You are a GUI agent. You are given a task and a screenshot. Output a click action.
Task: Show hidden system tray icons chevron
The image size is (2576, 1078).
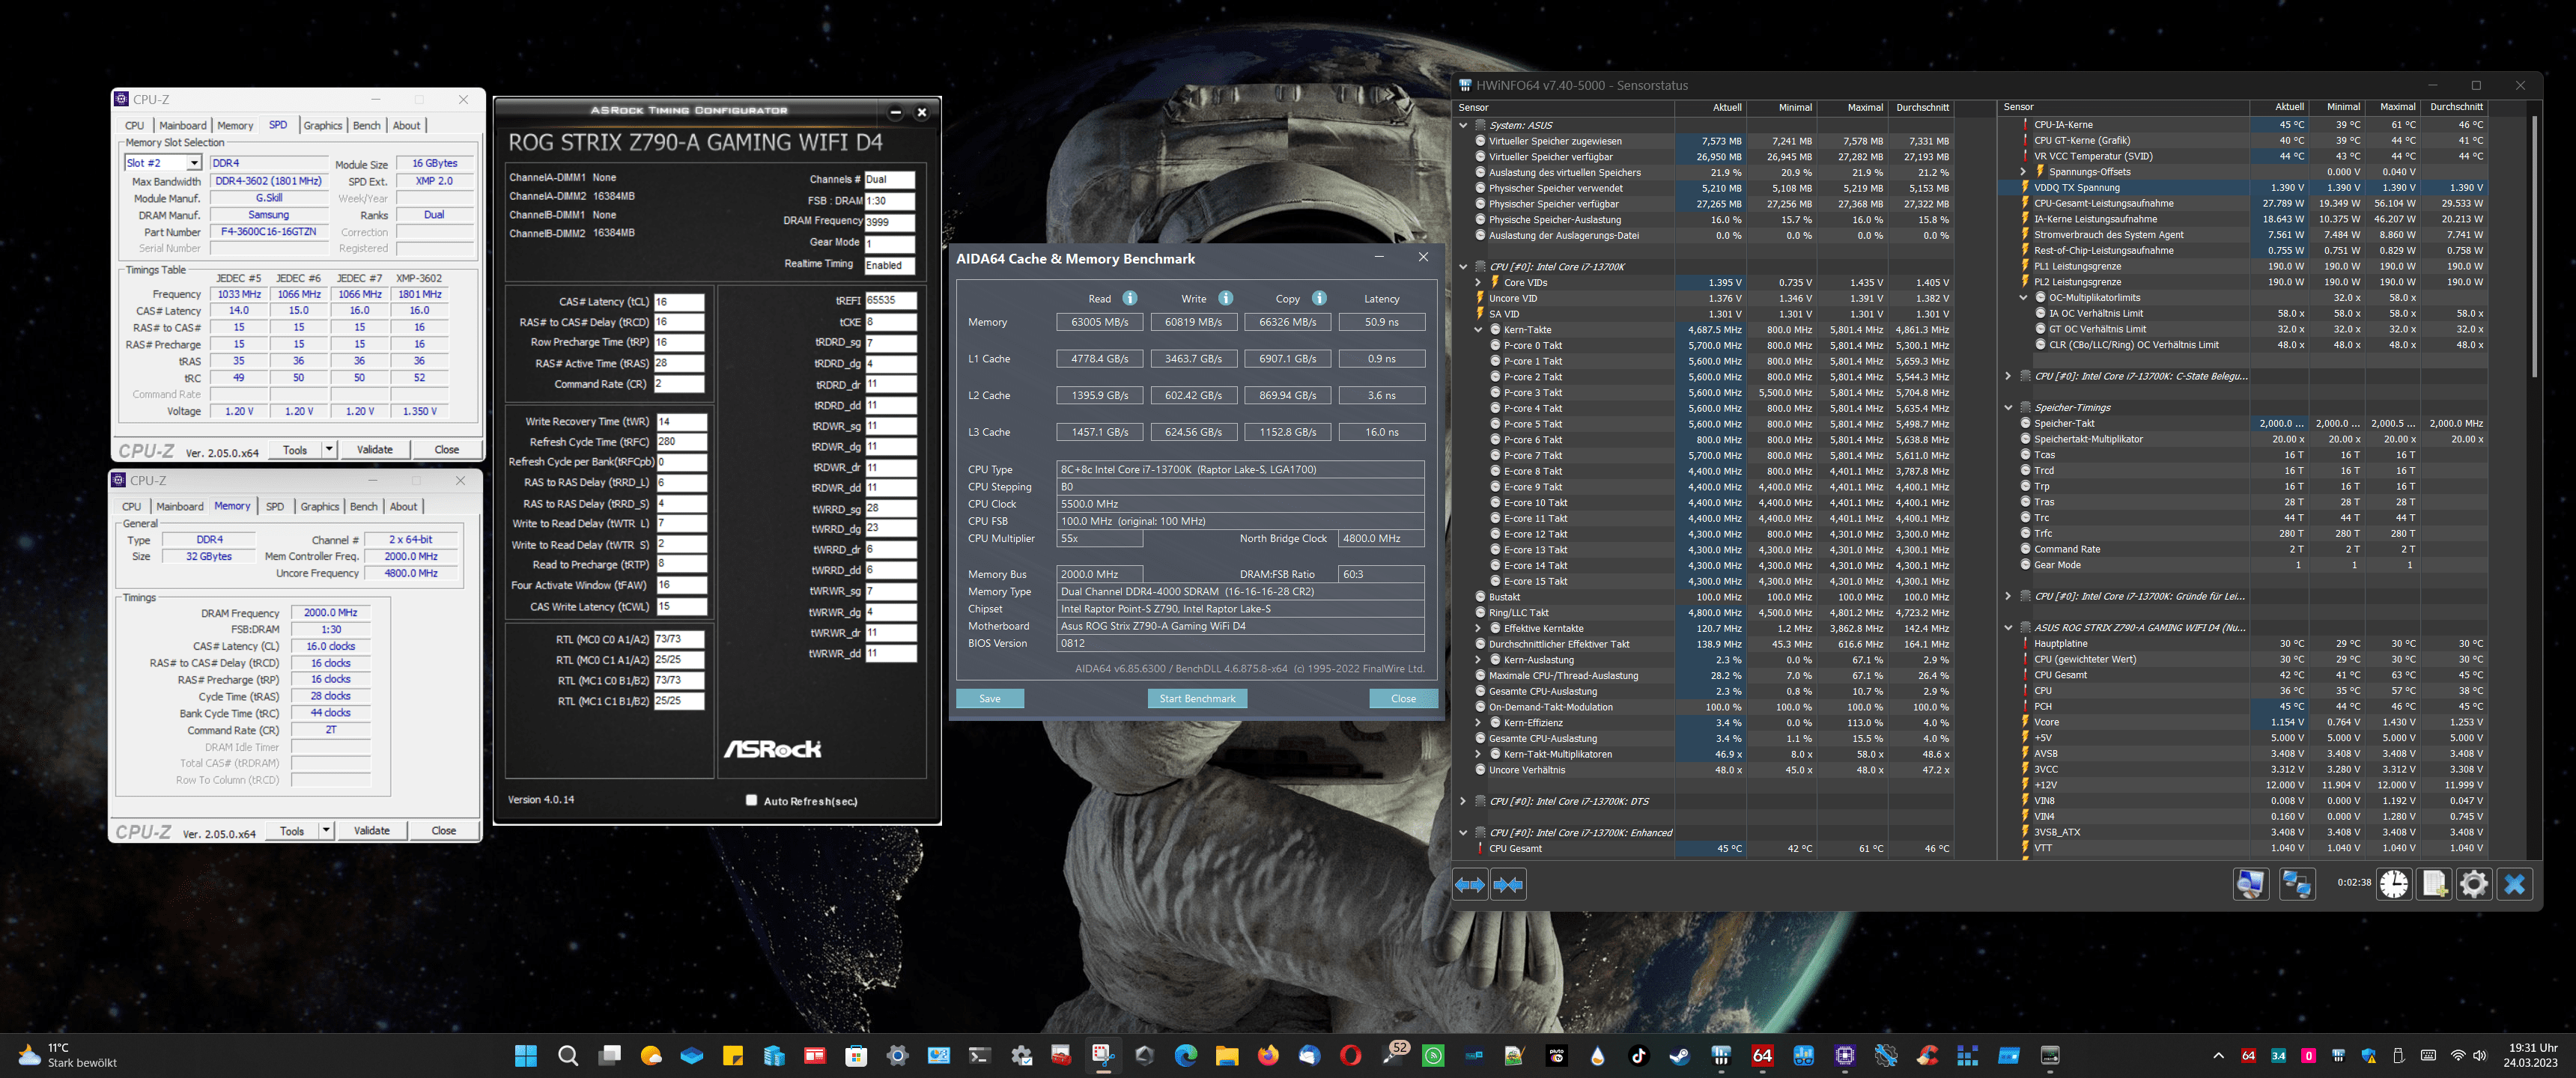tap(2218, 1055)
